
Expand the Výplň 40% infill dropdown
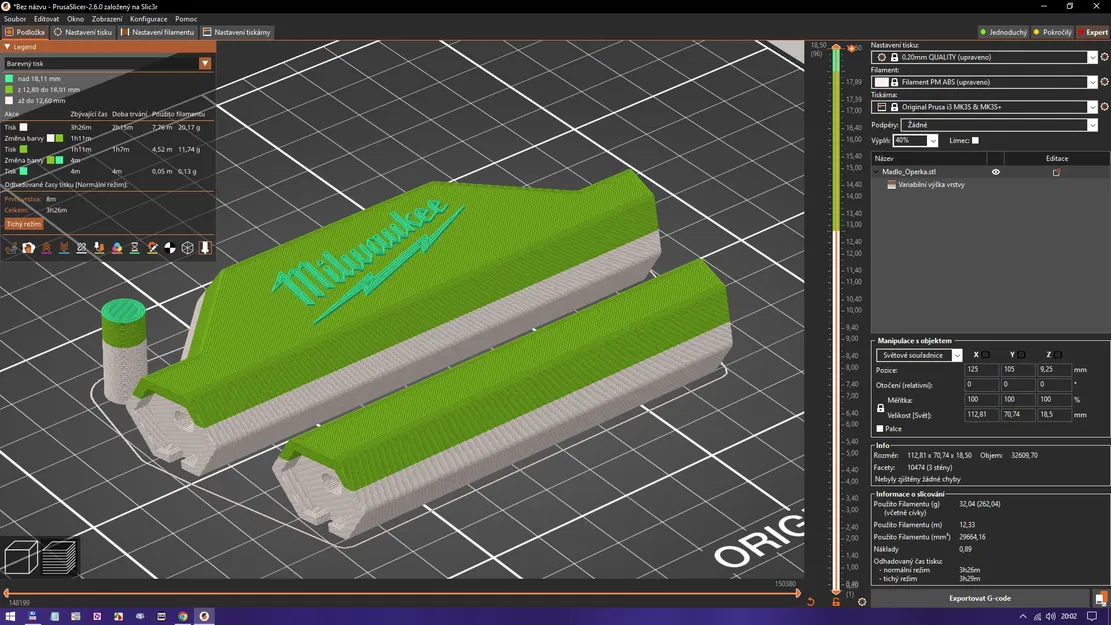(915, 140)
